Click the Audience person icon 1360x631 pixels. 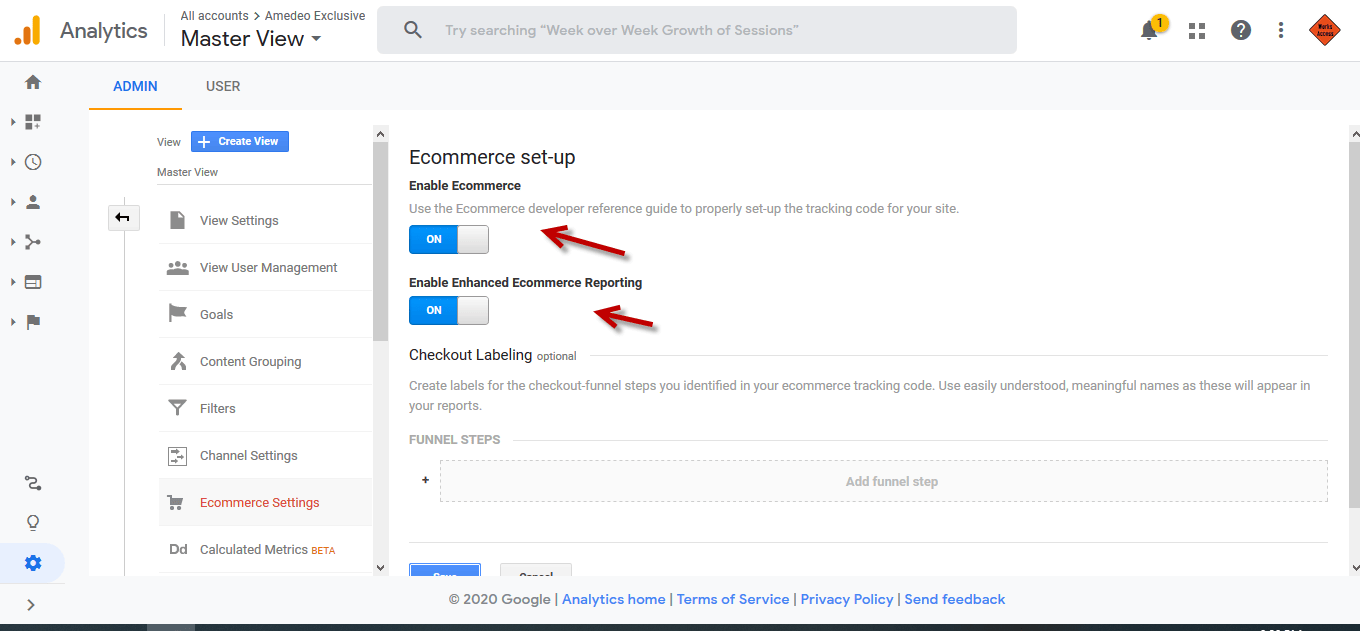[32, 201]
